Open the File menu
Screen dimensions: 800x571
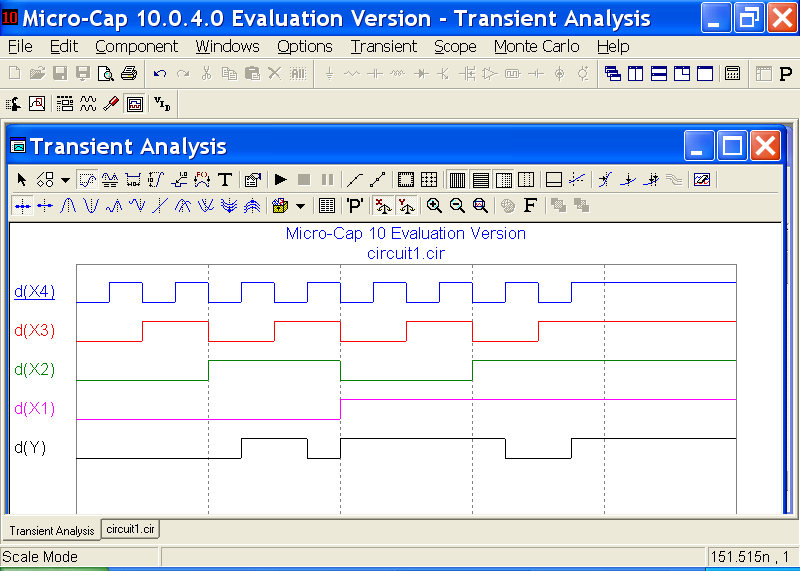pyautogui.click(x=20, y=46)
